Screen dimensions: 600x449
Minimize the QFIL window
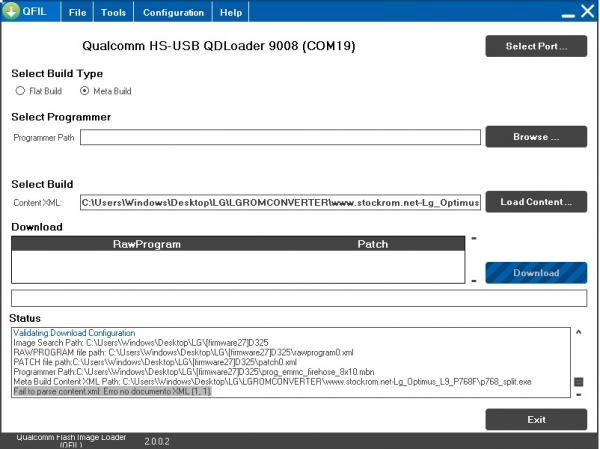pyautogui.click(x=568, y=15)
